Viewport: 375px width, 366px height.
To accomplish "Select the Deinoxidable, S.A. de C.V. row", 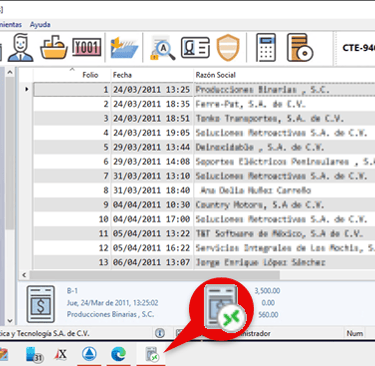I will (x=204, y=147).
